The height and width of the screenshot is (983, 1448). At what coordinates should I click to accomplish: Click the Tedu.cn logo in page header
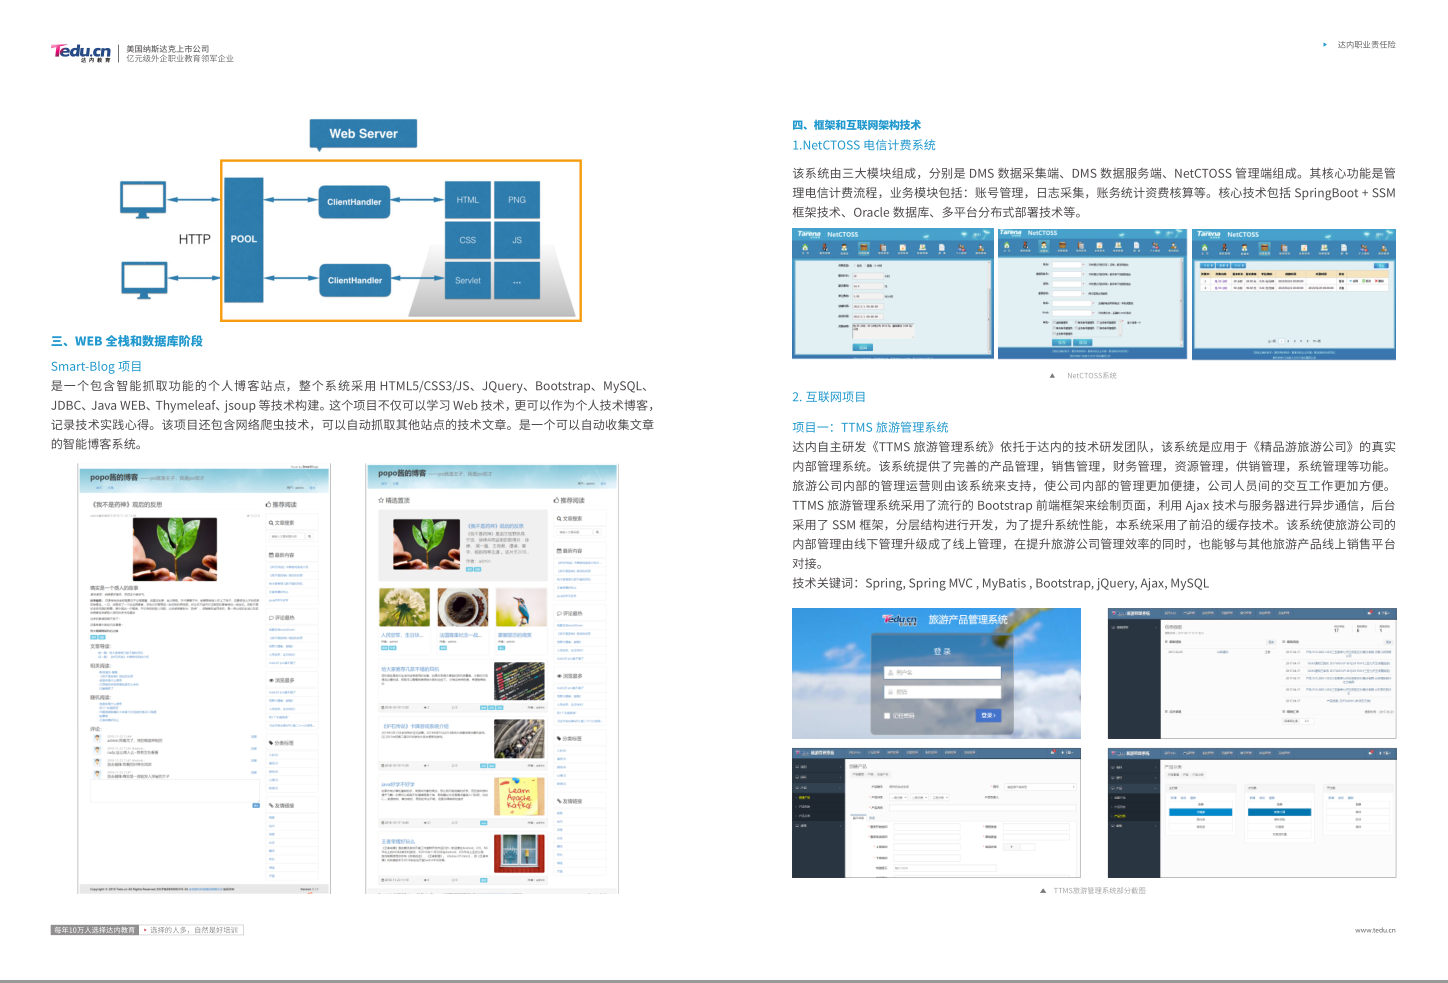pyautogui.click(x=81, y=52)
